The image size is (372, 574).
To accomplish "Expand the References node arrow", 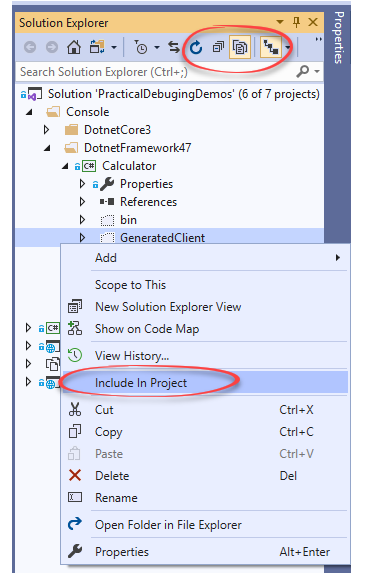I will (x=82, y=202).
